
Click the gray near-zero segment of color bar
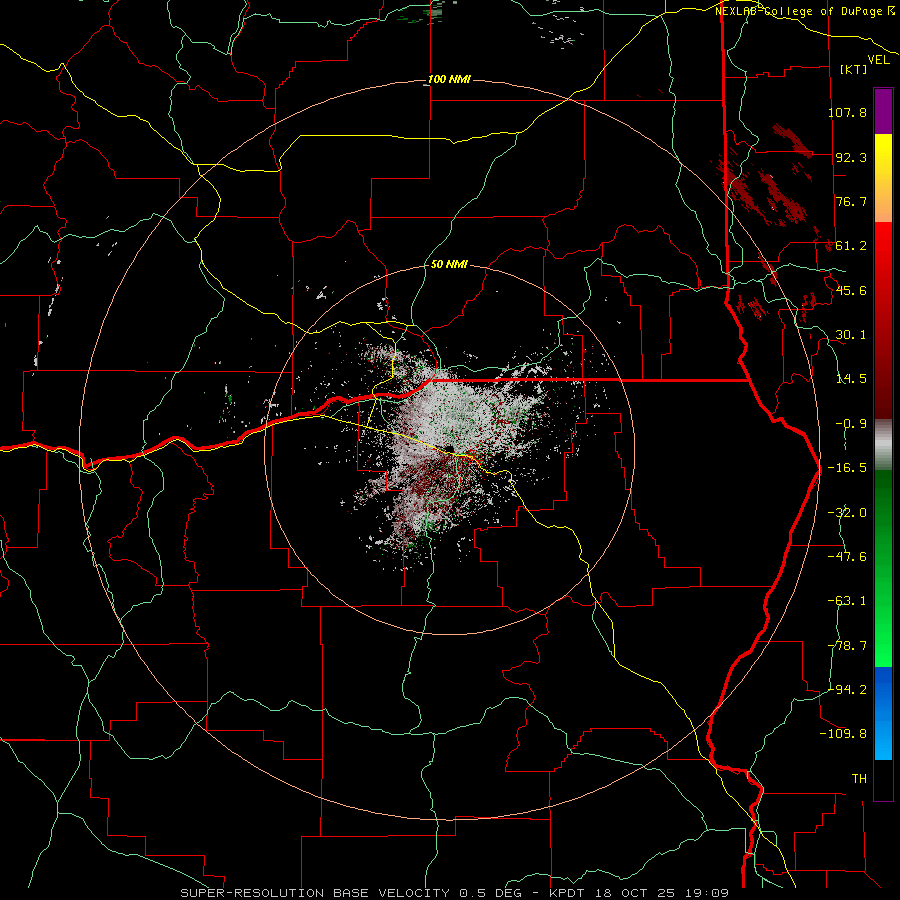883,445
